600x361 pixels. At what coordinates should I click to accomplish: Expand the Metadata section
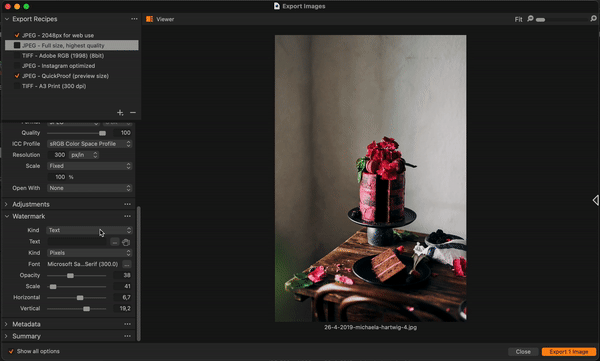pyautogui.click(x=6, y=324)
